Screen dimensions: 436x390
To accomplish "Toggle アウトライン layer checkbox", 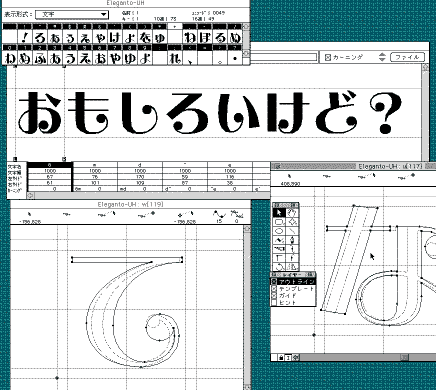I will 274,282.
